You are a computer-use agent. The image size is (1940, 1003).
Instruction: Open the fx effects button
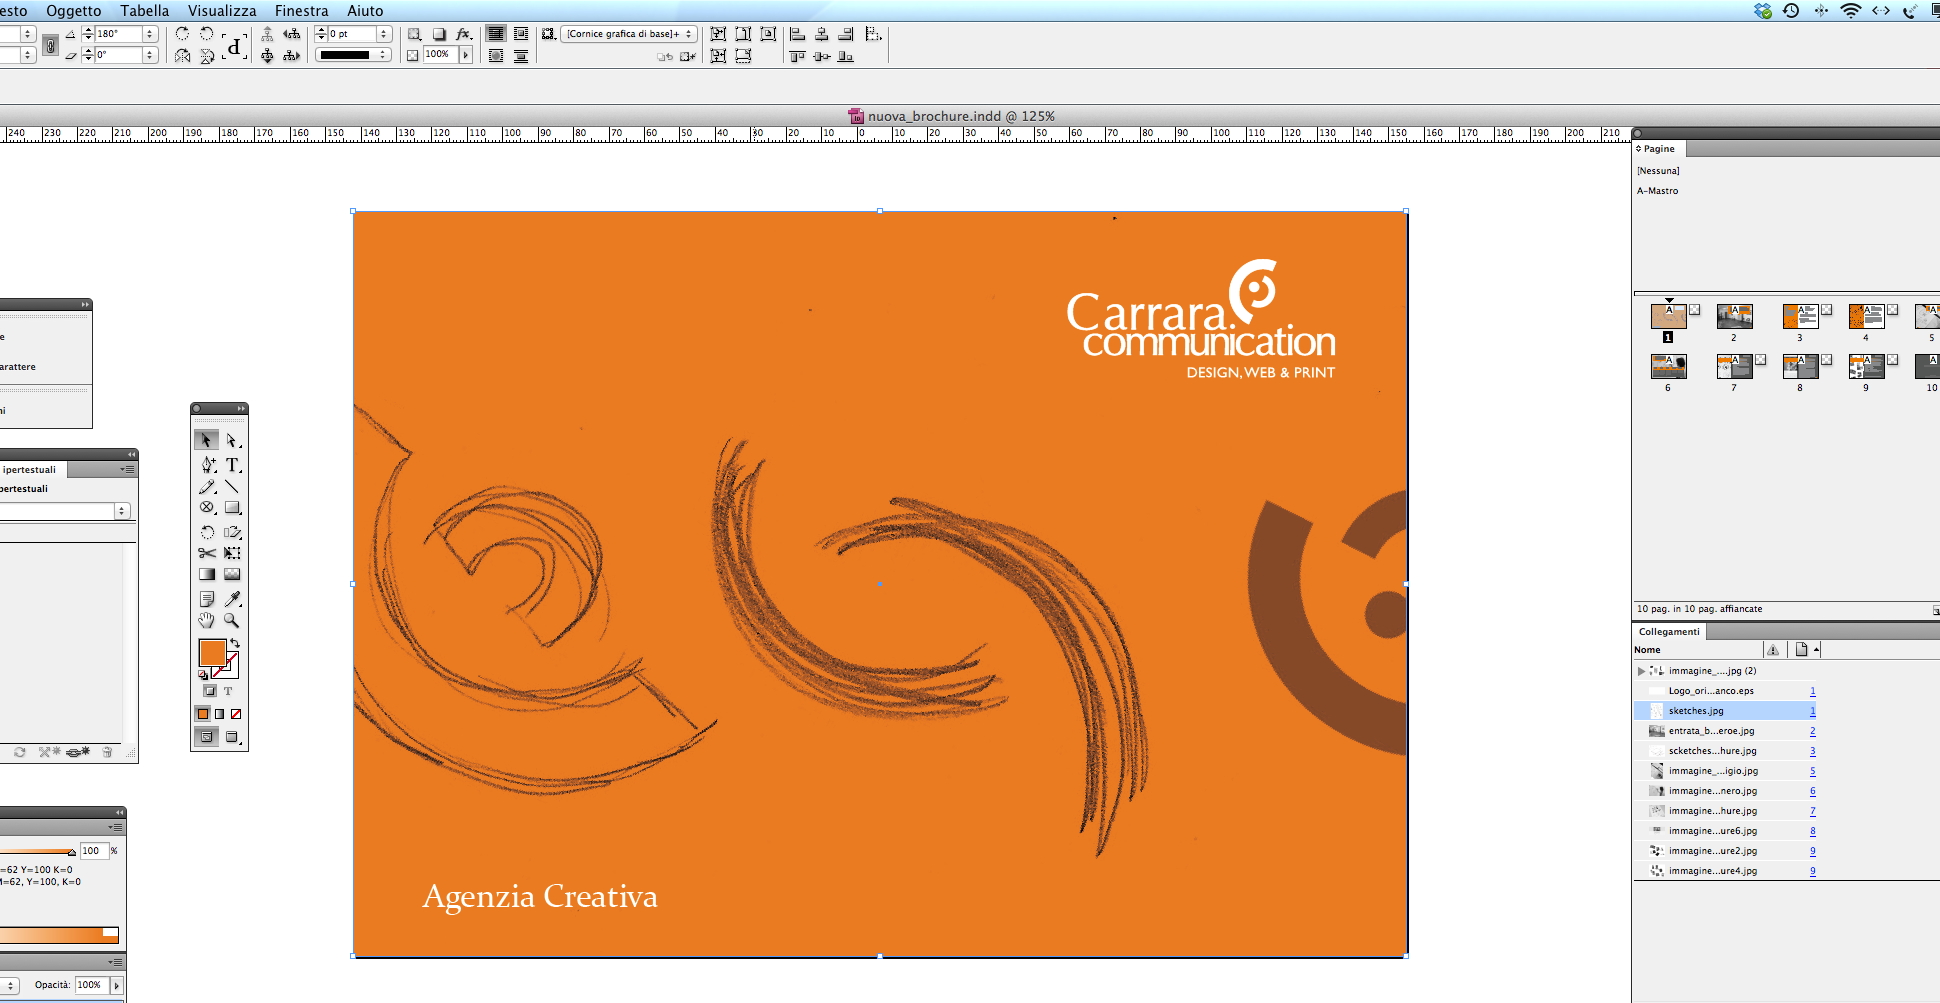[x=463, y=34]
